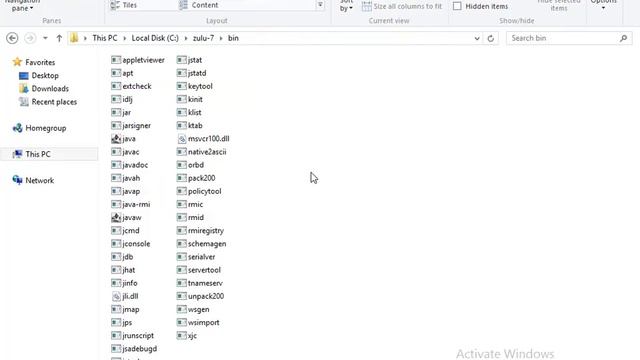
Task: Select the jli.dll file icon
Action: coord(116,296)
